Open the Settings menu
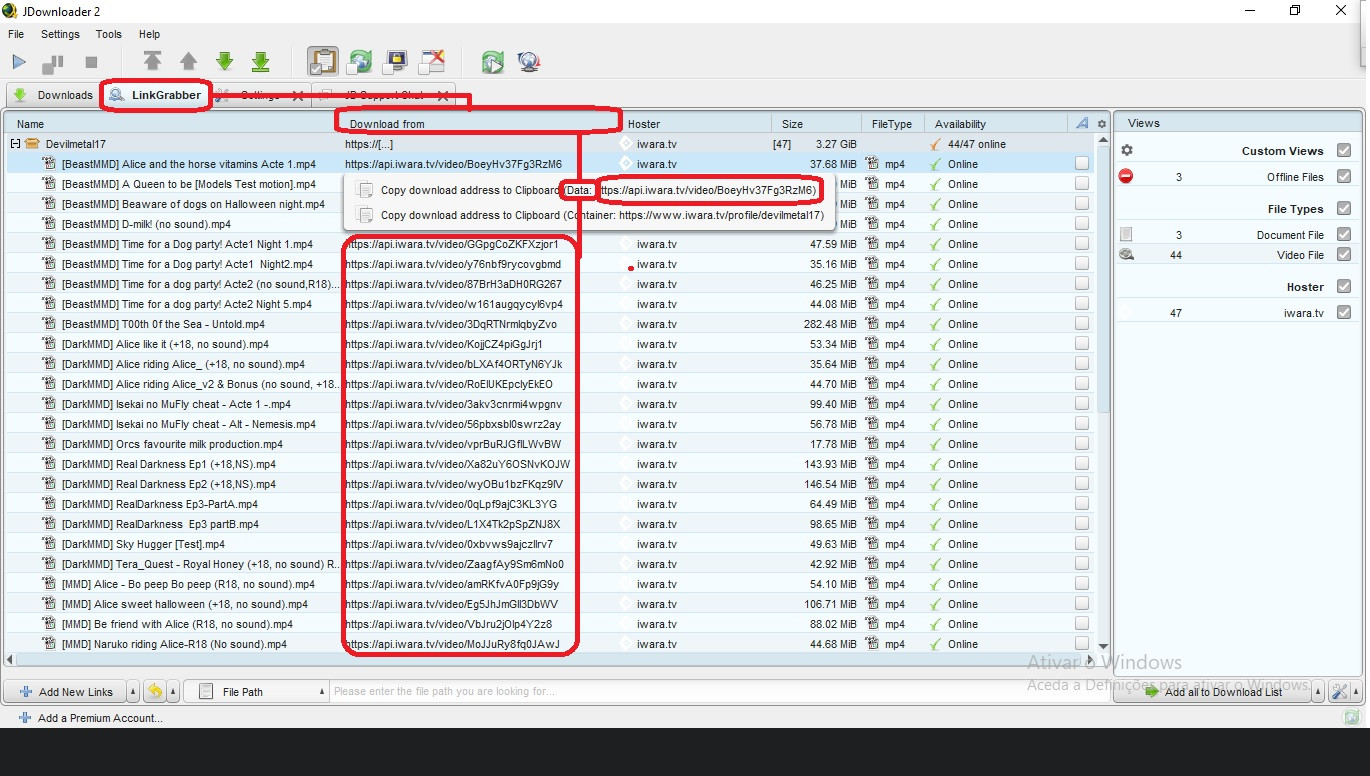This screenshot has width=1370, height=776. [x=60, y=34]
